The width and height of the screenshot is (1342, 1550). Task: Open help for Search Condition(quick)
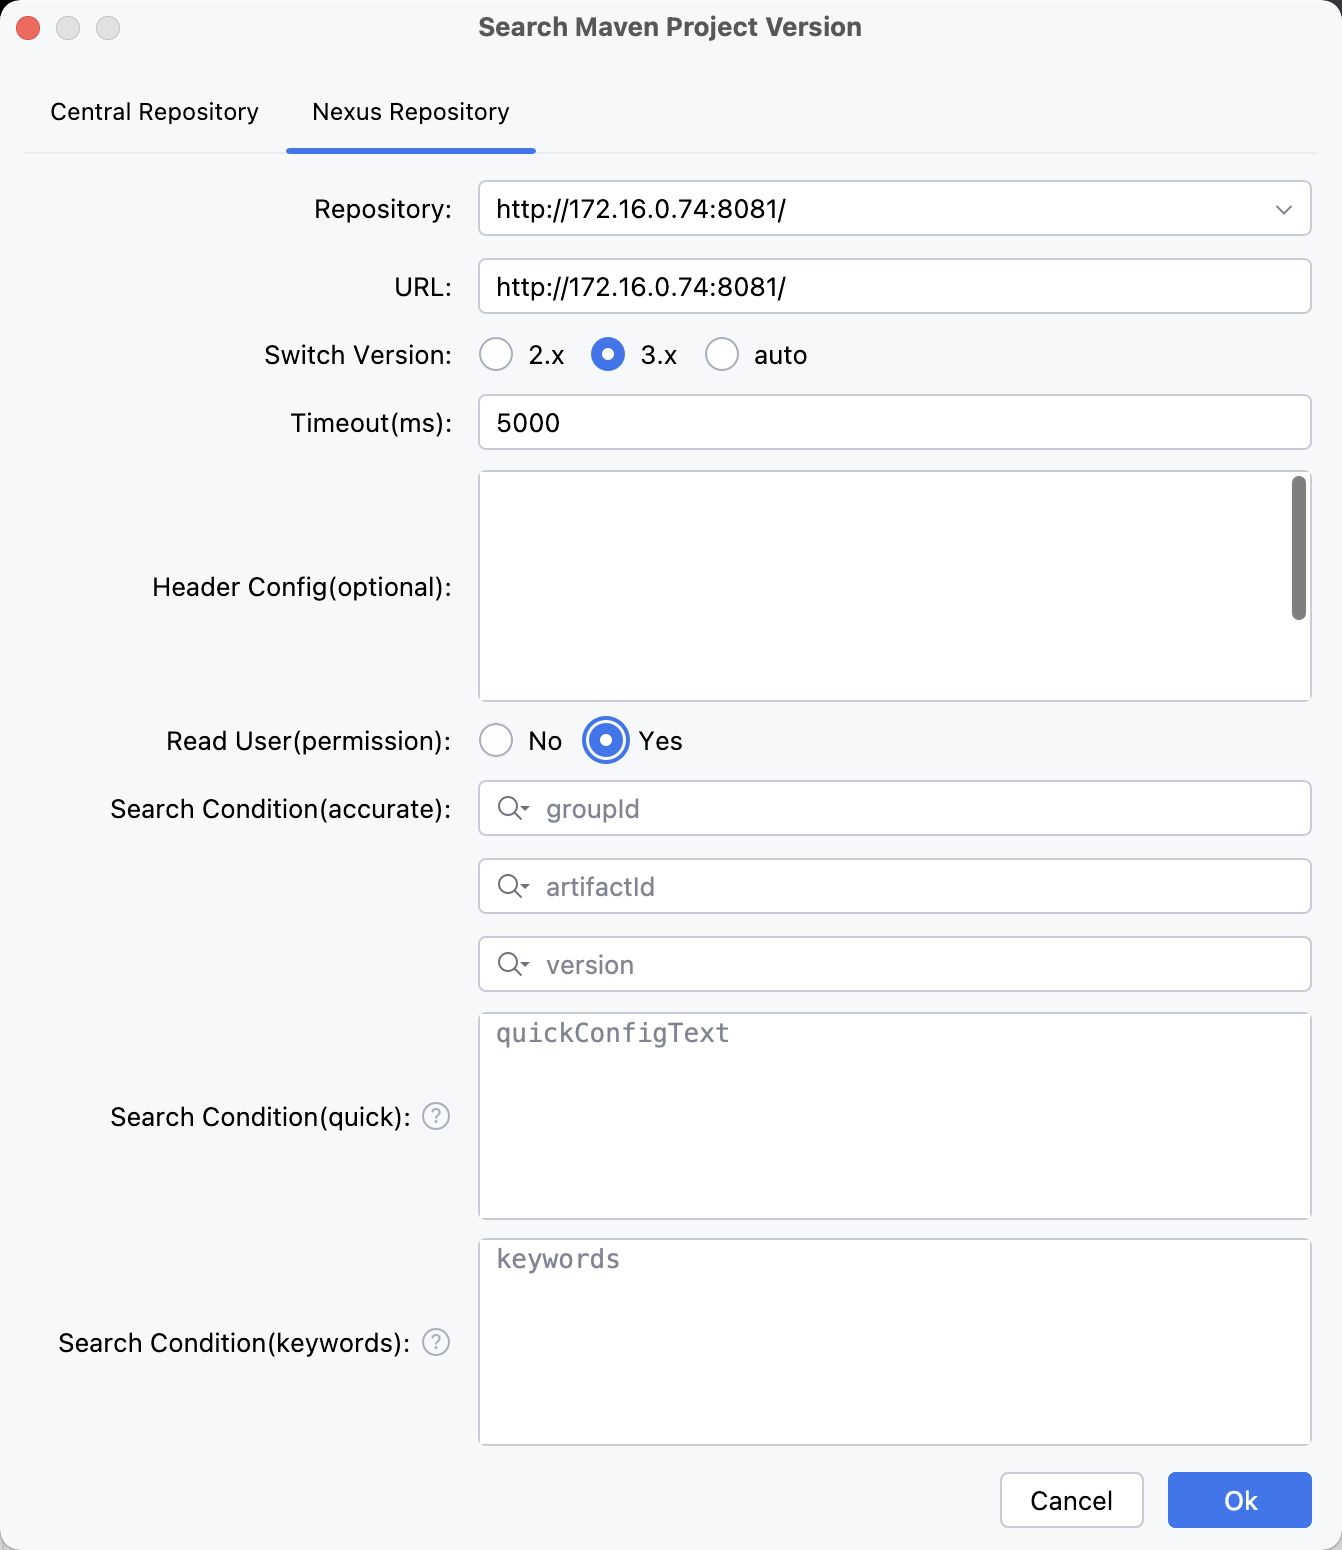[436, 1116]
